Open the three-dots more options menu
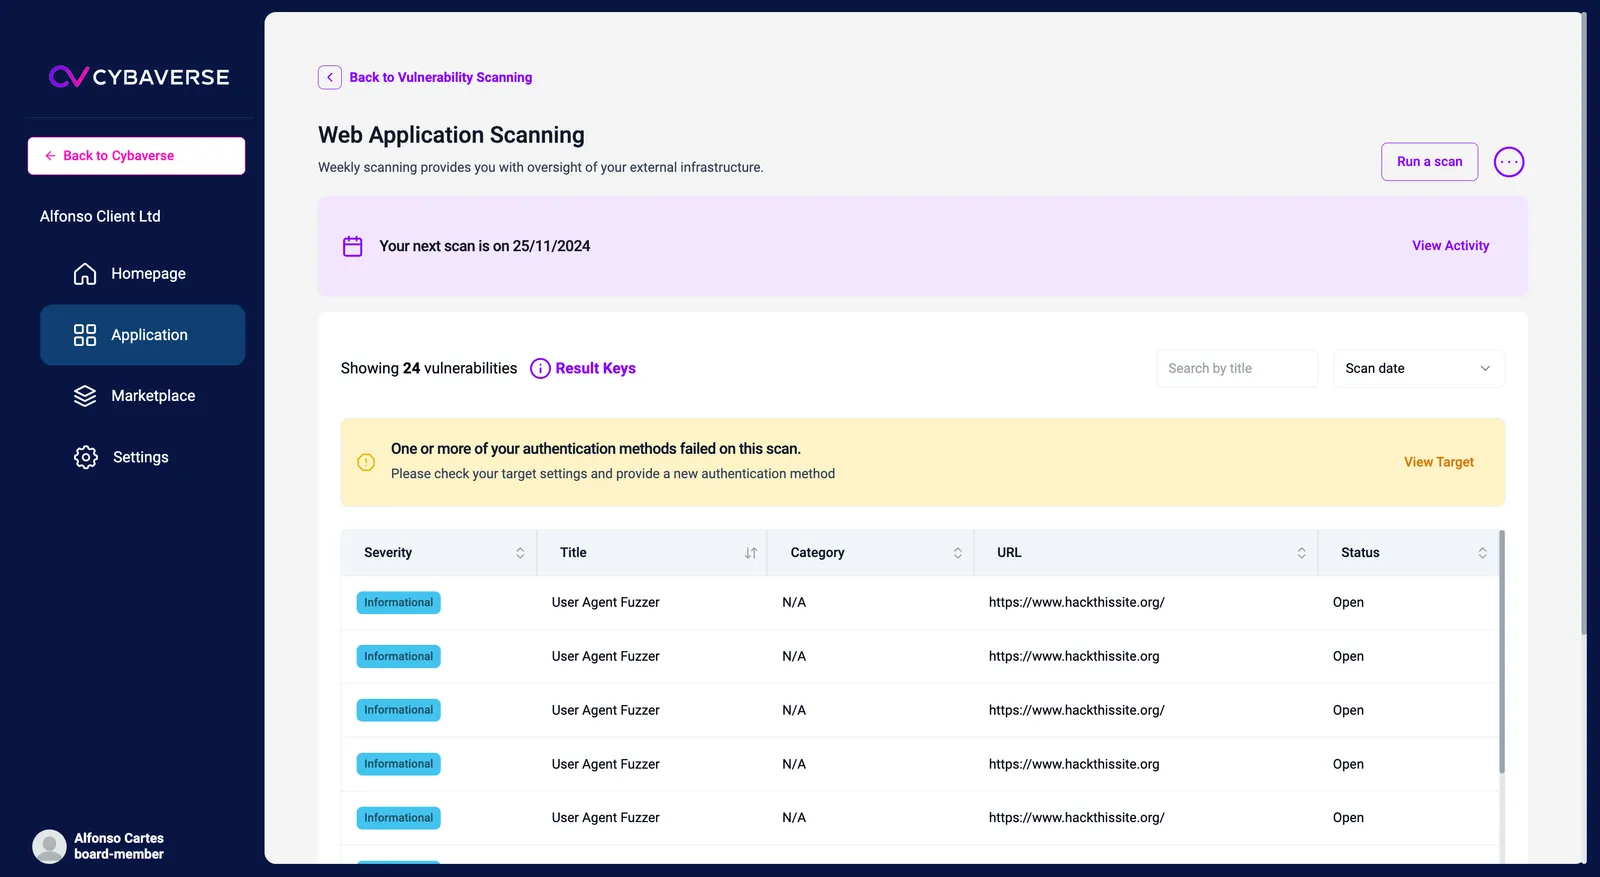The width and height of the screenshot is (1600, 877). point(1508,162)
